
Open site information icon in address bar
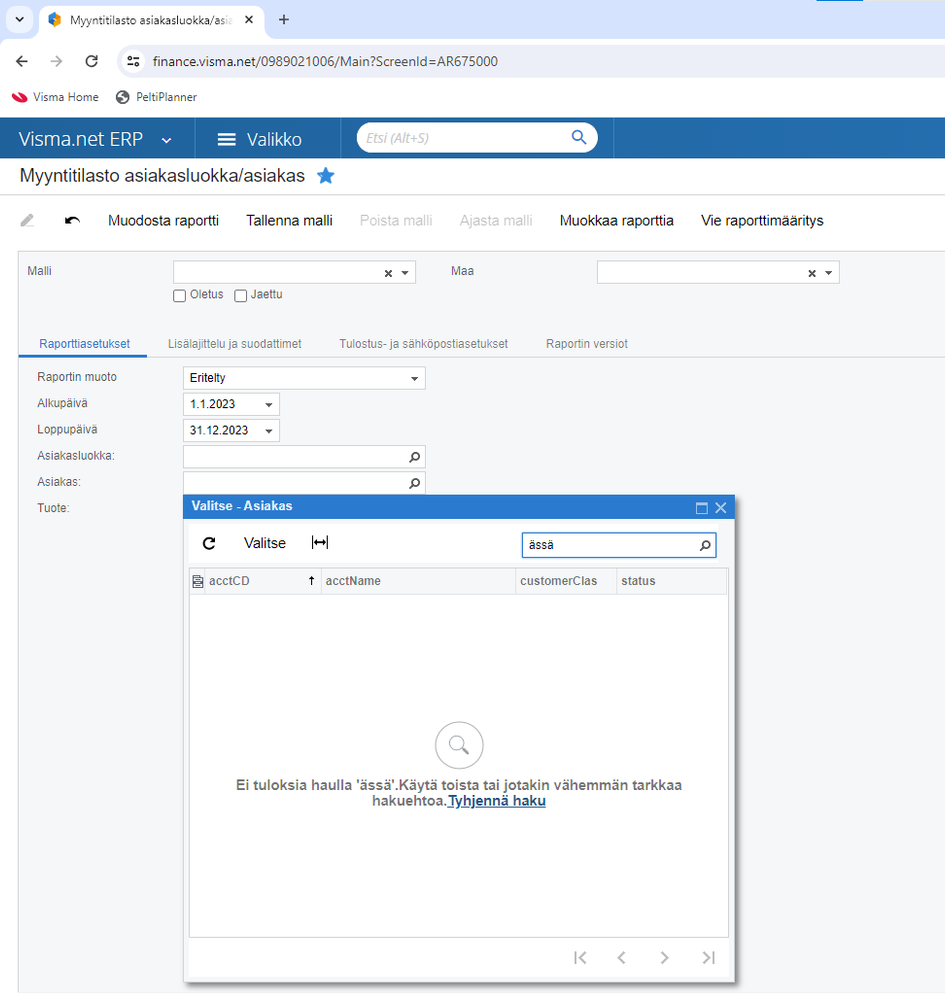pyautogui.click(x=133, y=61)
